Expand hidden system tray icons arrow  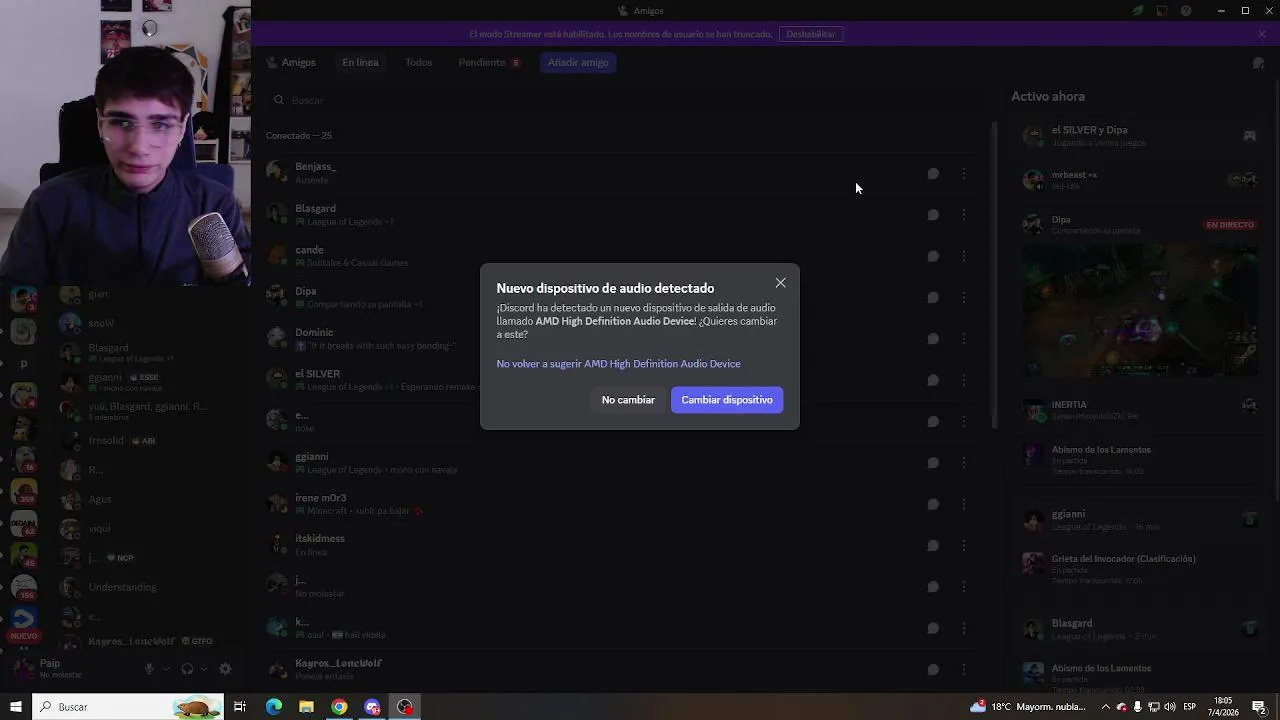point(1105,707)
